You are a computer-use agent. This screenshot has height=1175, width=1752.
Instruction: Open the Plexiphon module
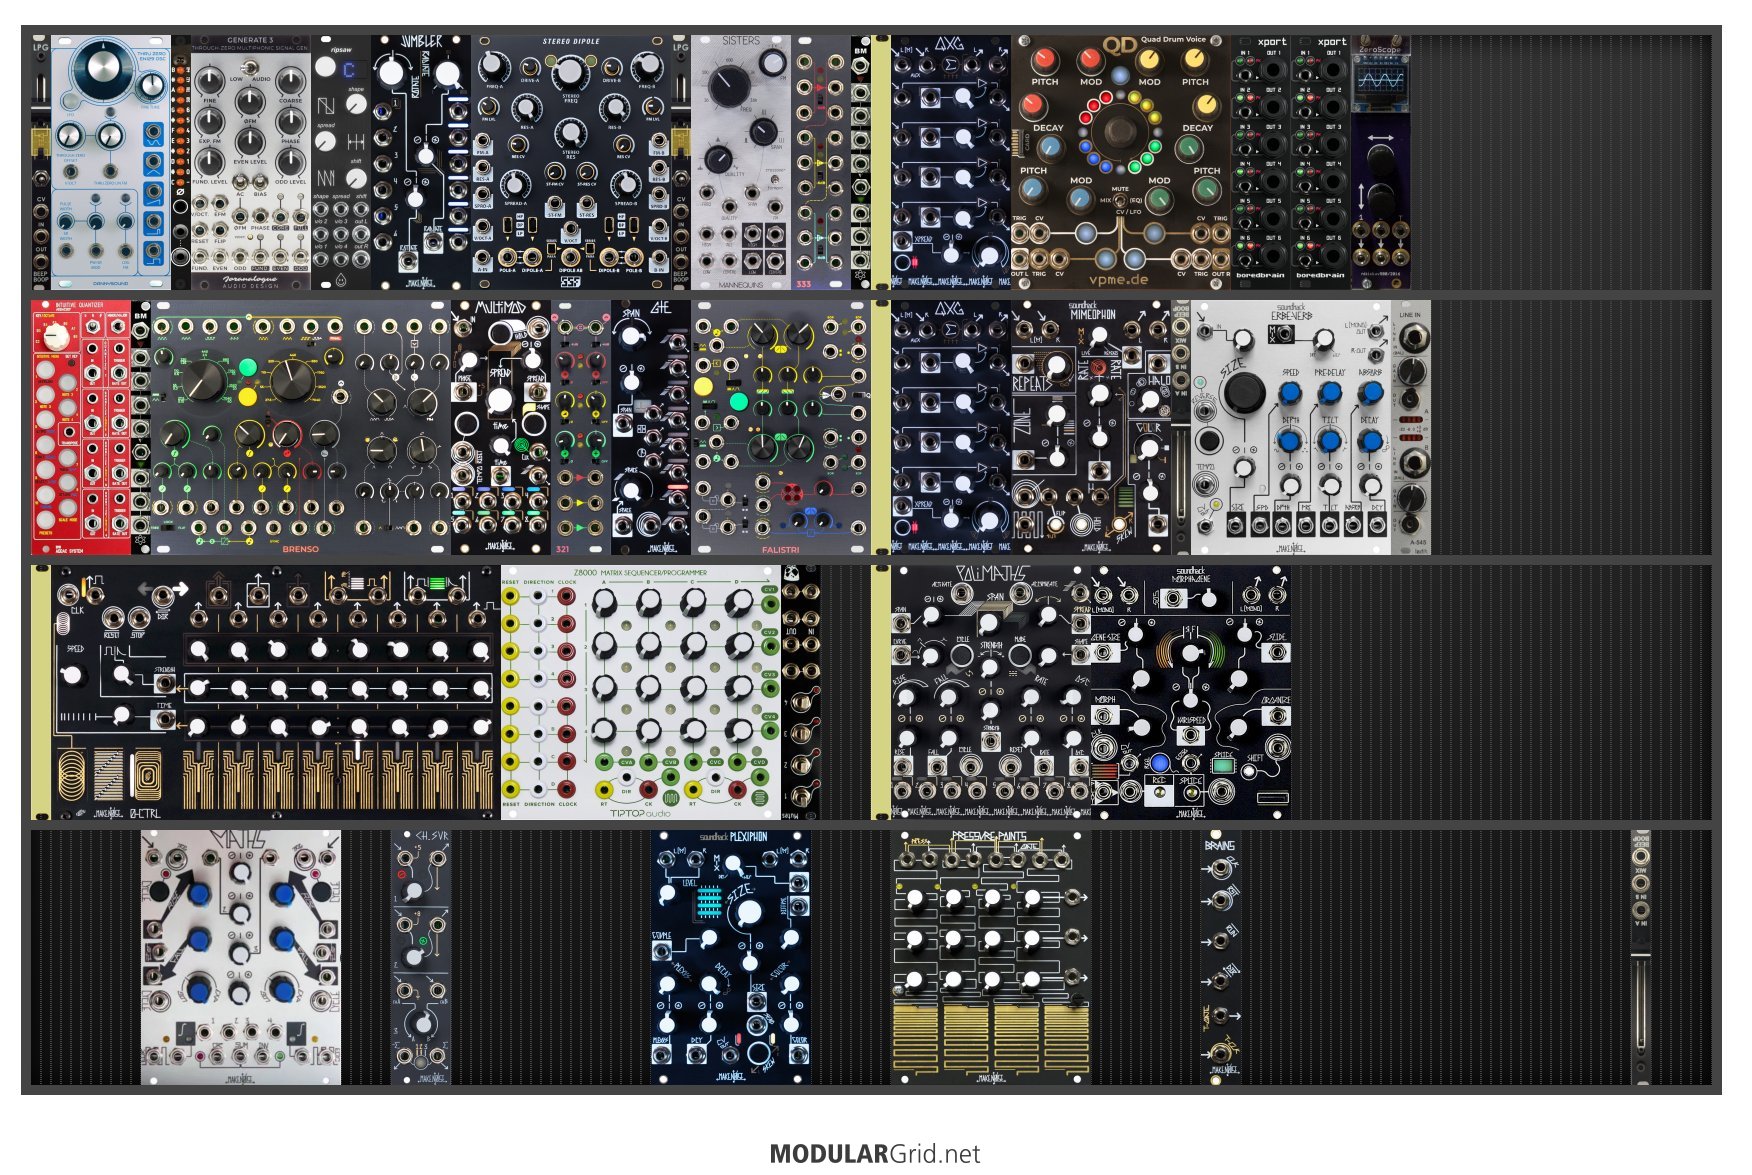click(x=731, y=958)
